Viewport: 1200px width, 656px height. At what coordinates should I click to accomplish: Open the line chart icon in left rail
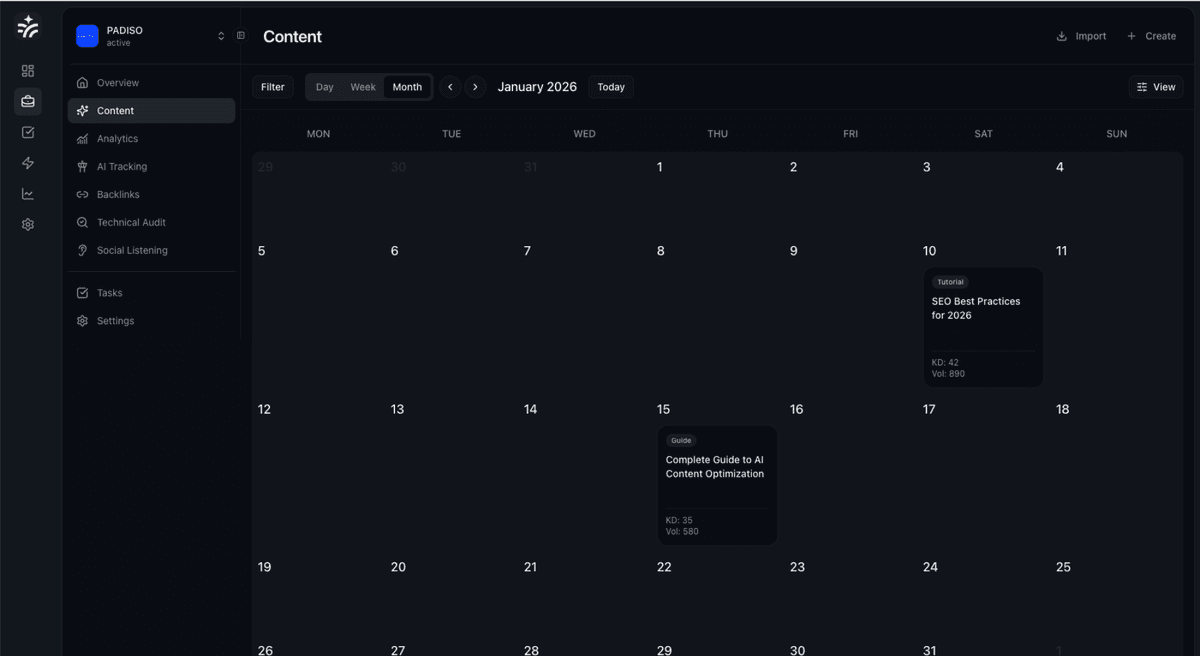pos(28,194)
